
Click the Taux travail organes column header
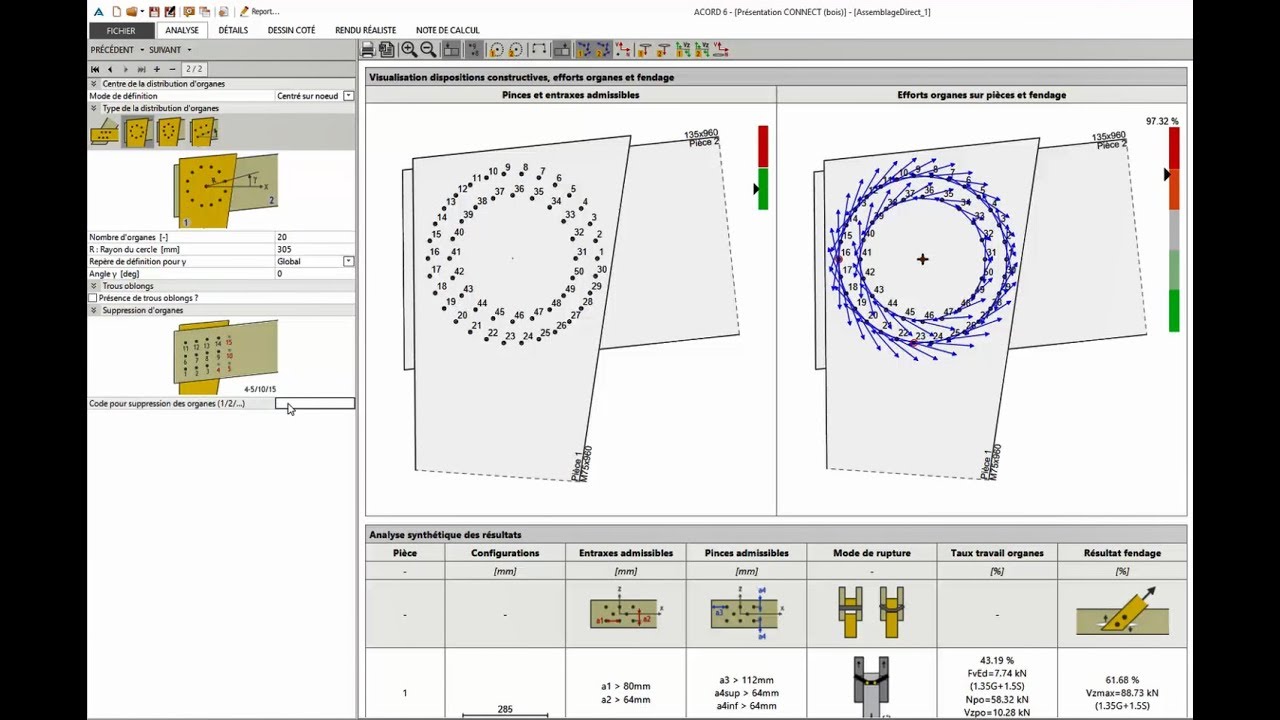996,553
